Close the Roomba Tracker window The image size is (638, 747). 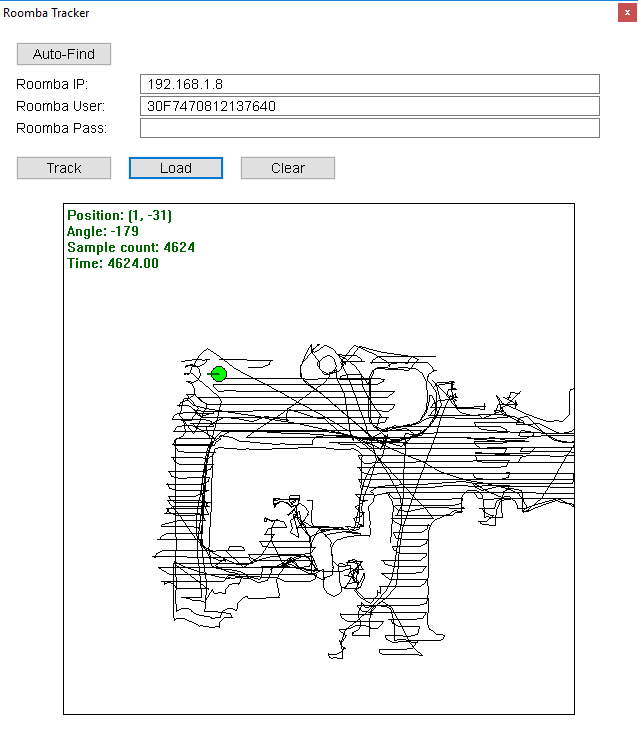[626, 13]
